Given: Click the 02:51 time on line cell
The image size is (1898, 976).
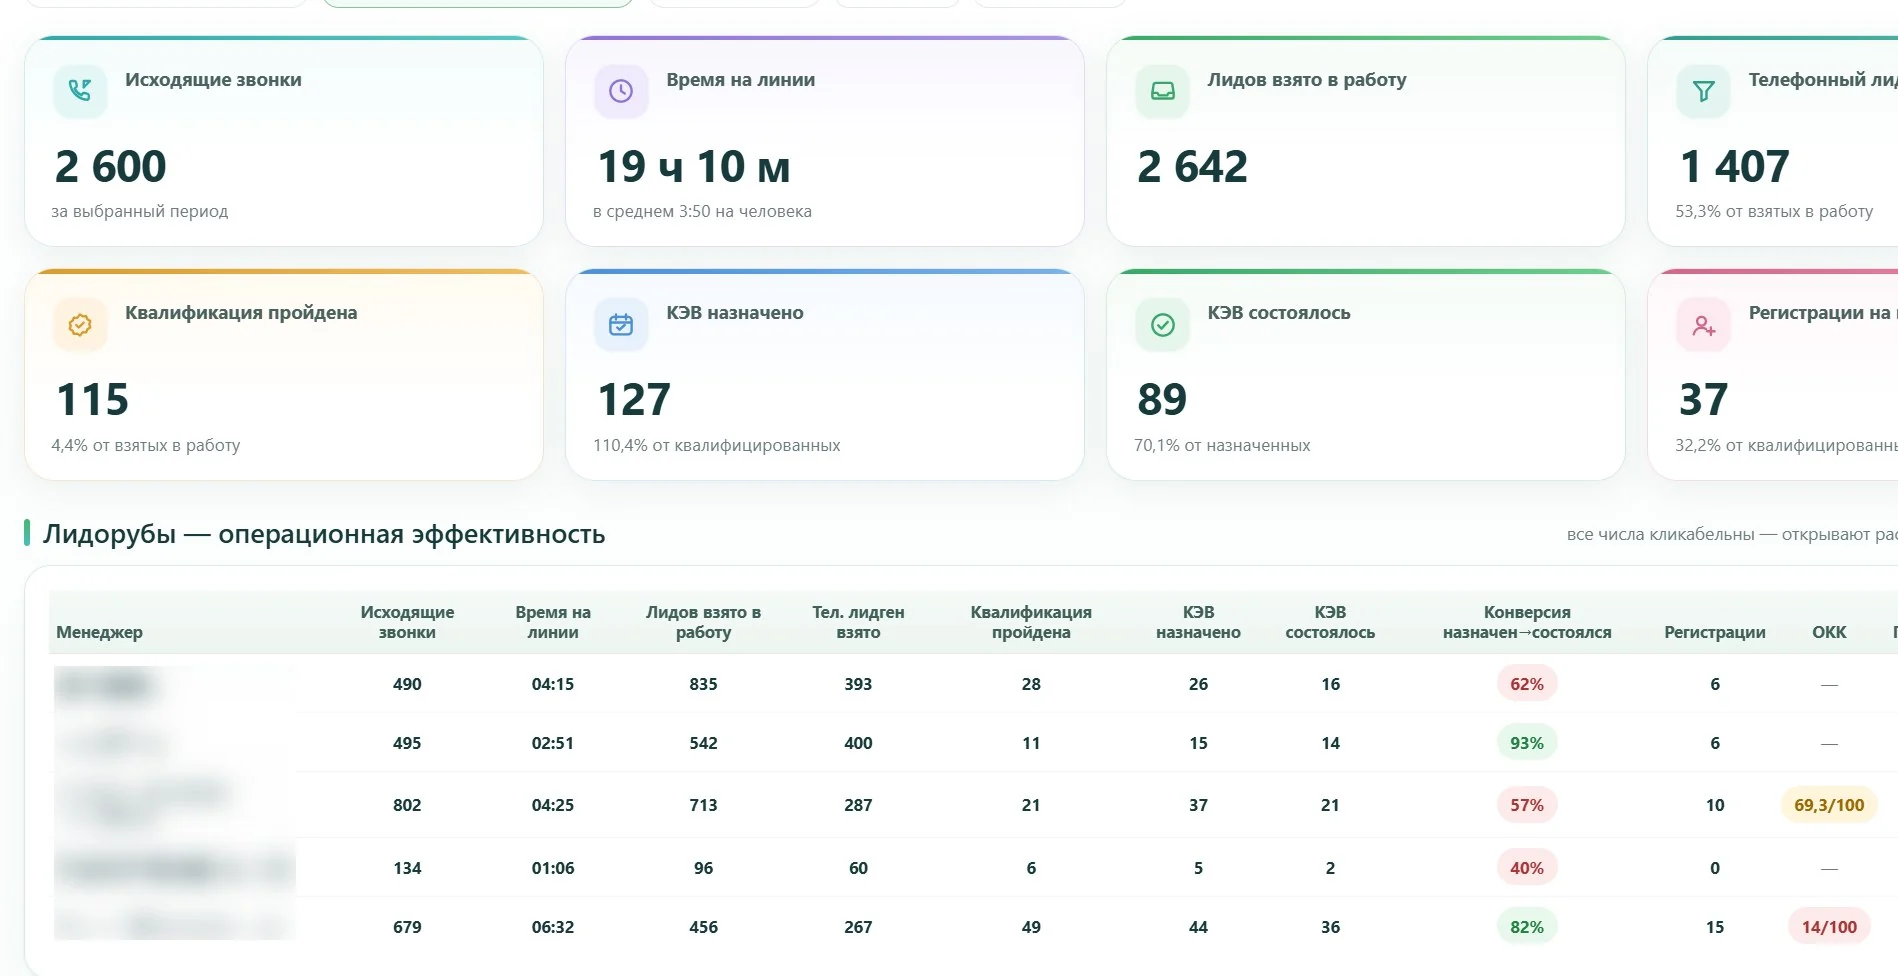Looking at the screenshot, I should tap(553, 743).
